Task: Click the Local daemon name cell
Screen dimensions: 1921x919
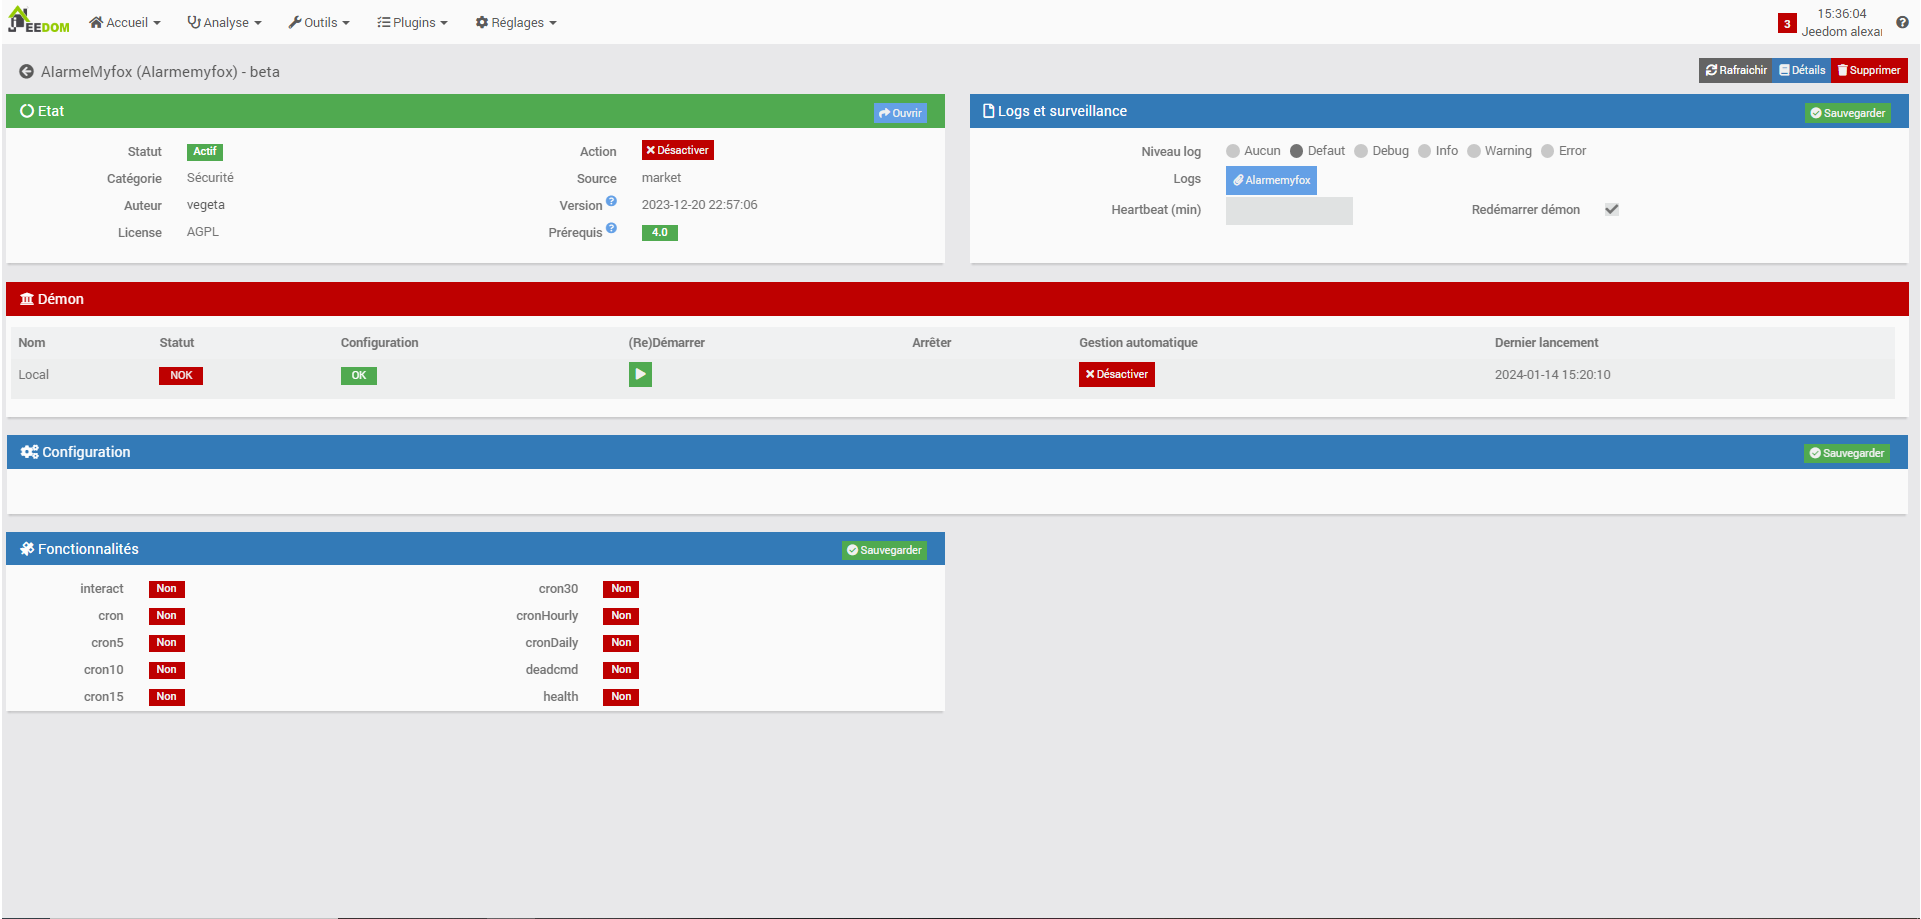Action: 34,375
